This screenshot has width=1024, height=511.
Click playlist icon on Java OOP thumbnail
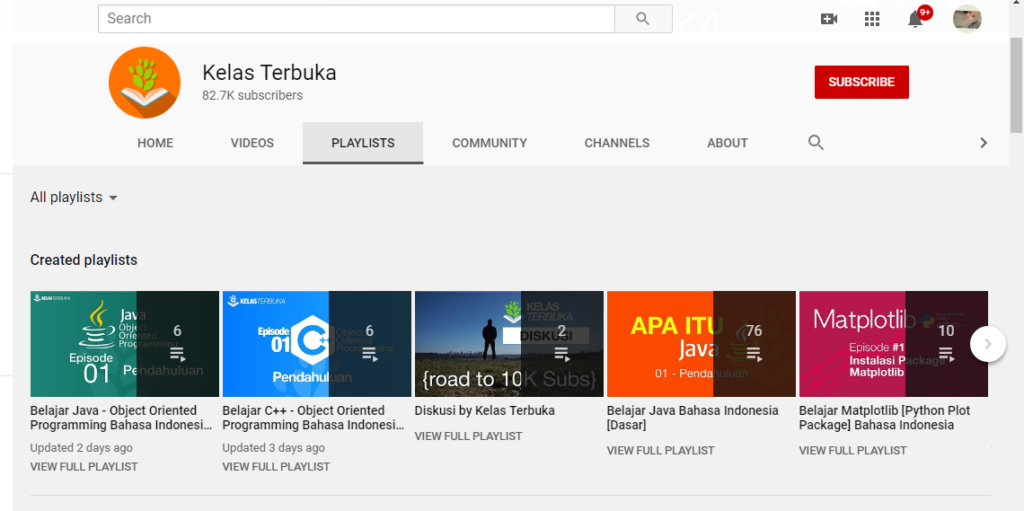pyautogui.click(x=178, y=354)
